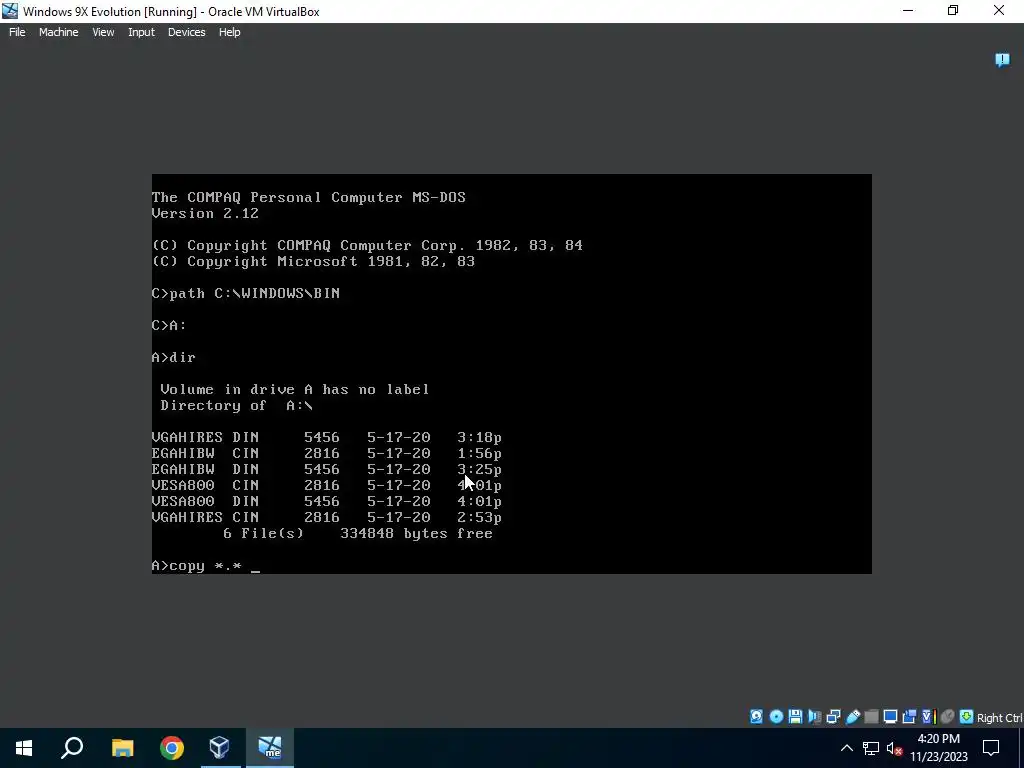
Task: Open the Help menu
Action: pos(229,32)
